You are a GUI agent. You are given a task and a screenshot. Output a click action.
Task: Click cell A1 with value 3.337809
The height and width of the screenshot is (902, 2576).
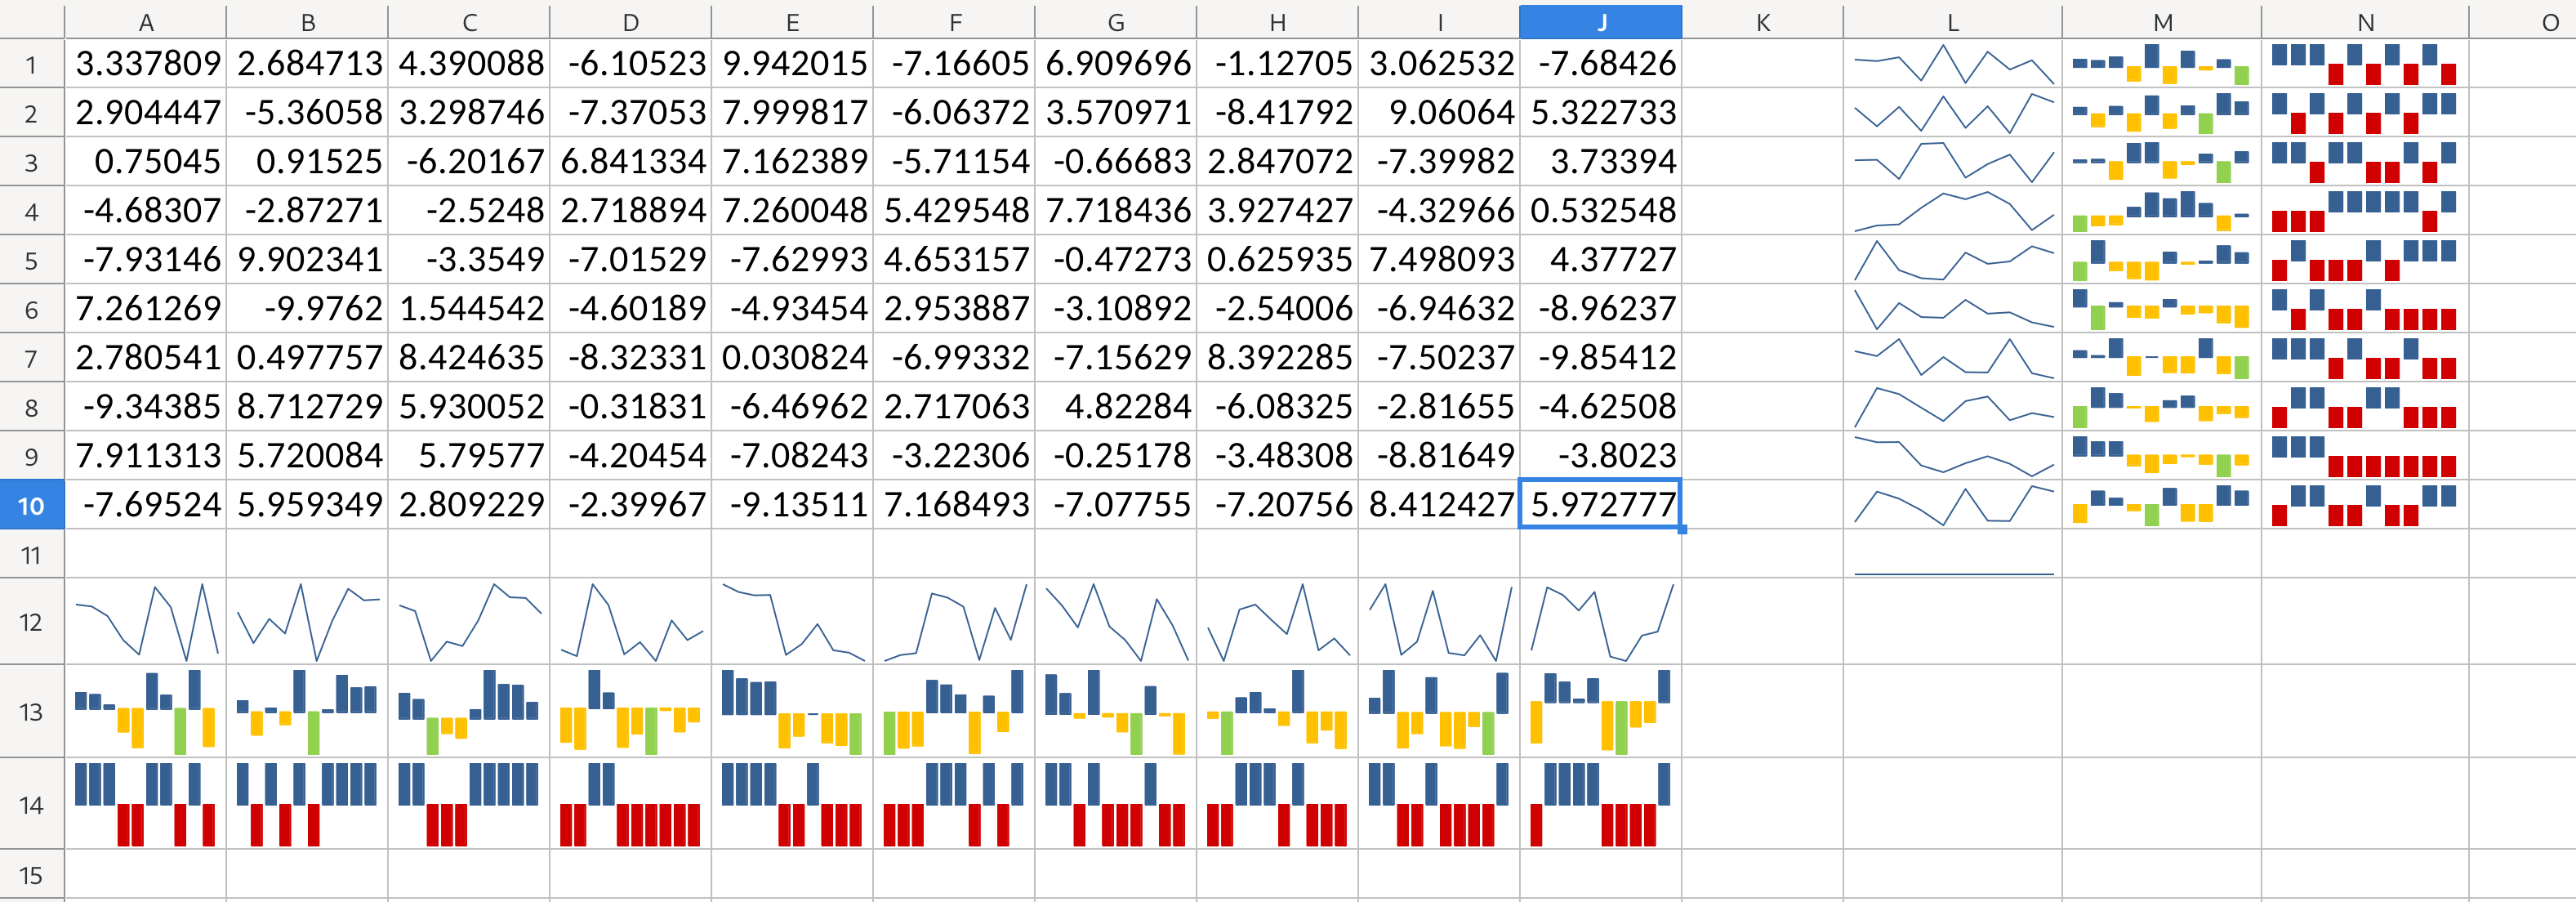click(146, 63)
